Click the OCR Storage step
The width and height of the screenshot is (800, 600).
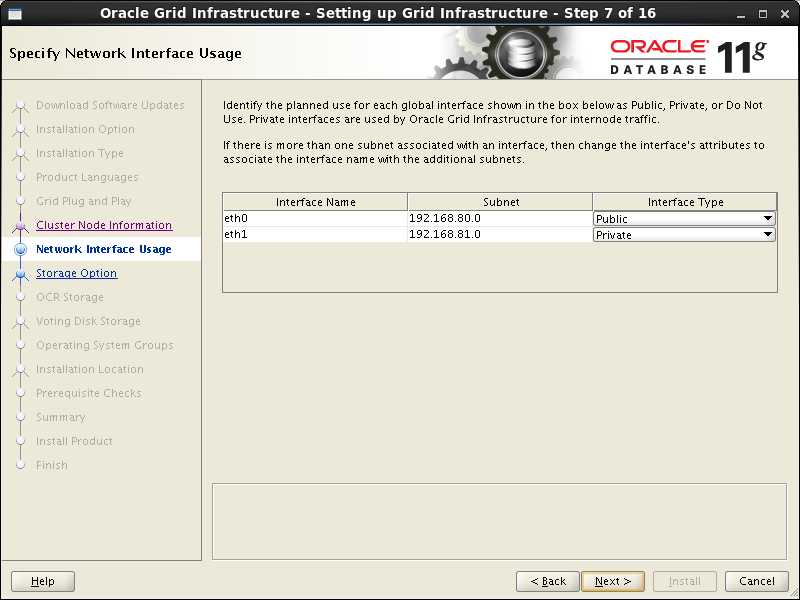point(70,297)
